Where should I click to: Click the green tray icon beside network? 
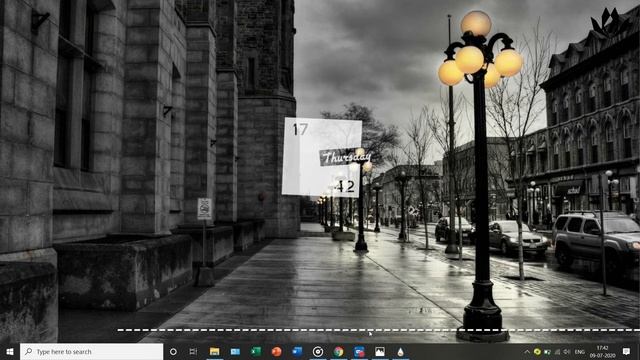point(547,351)
